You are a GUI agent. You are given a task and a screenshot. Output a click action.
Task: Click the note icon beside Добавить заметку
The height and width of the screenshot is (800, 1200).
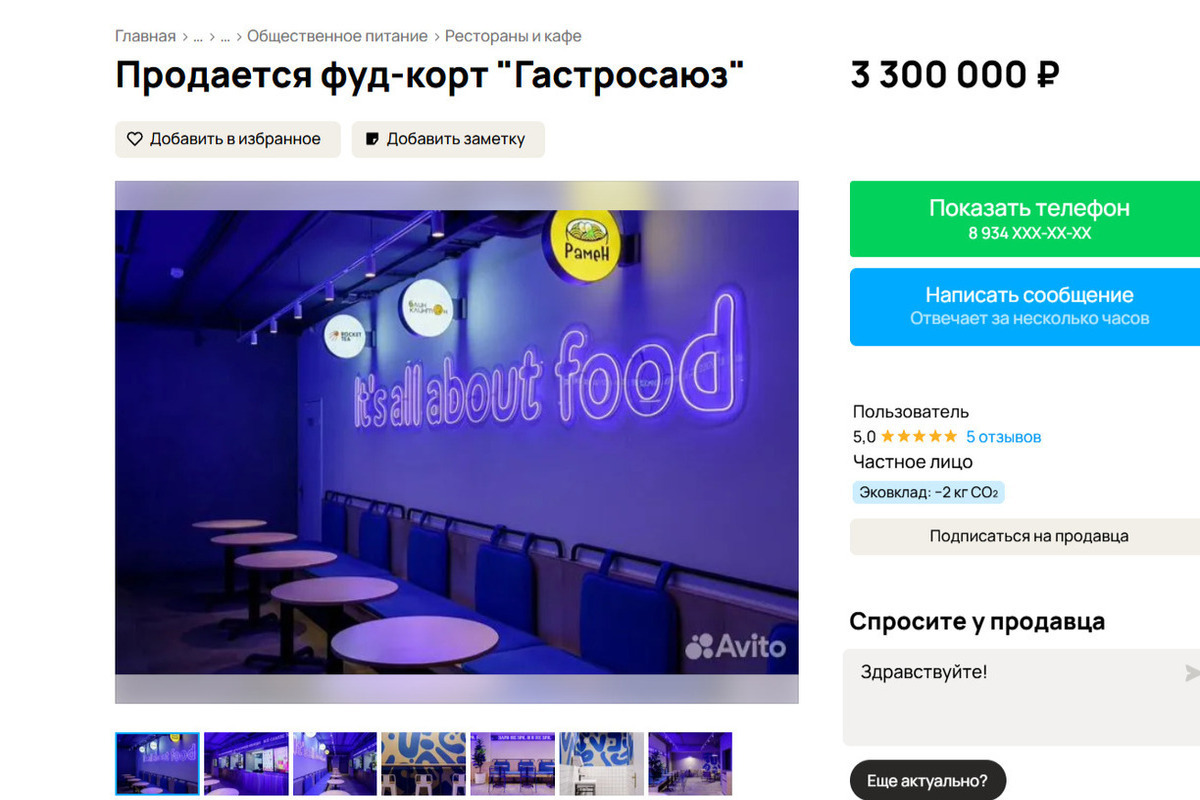[372, 139]
